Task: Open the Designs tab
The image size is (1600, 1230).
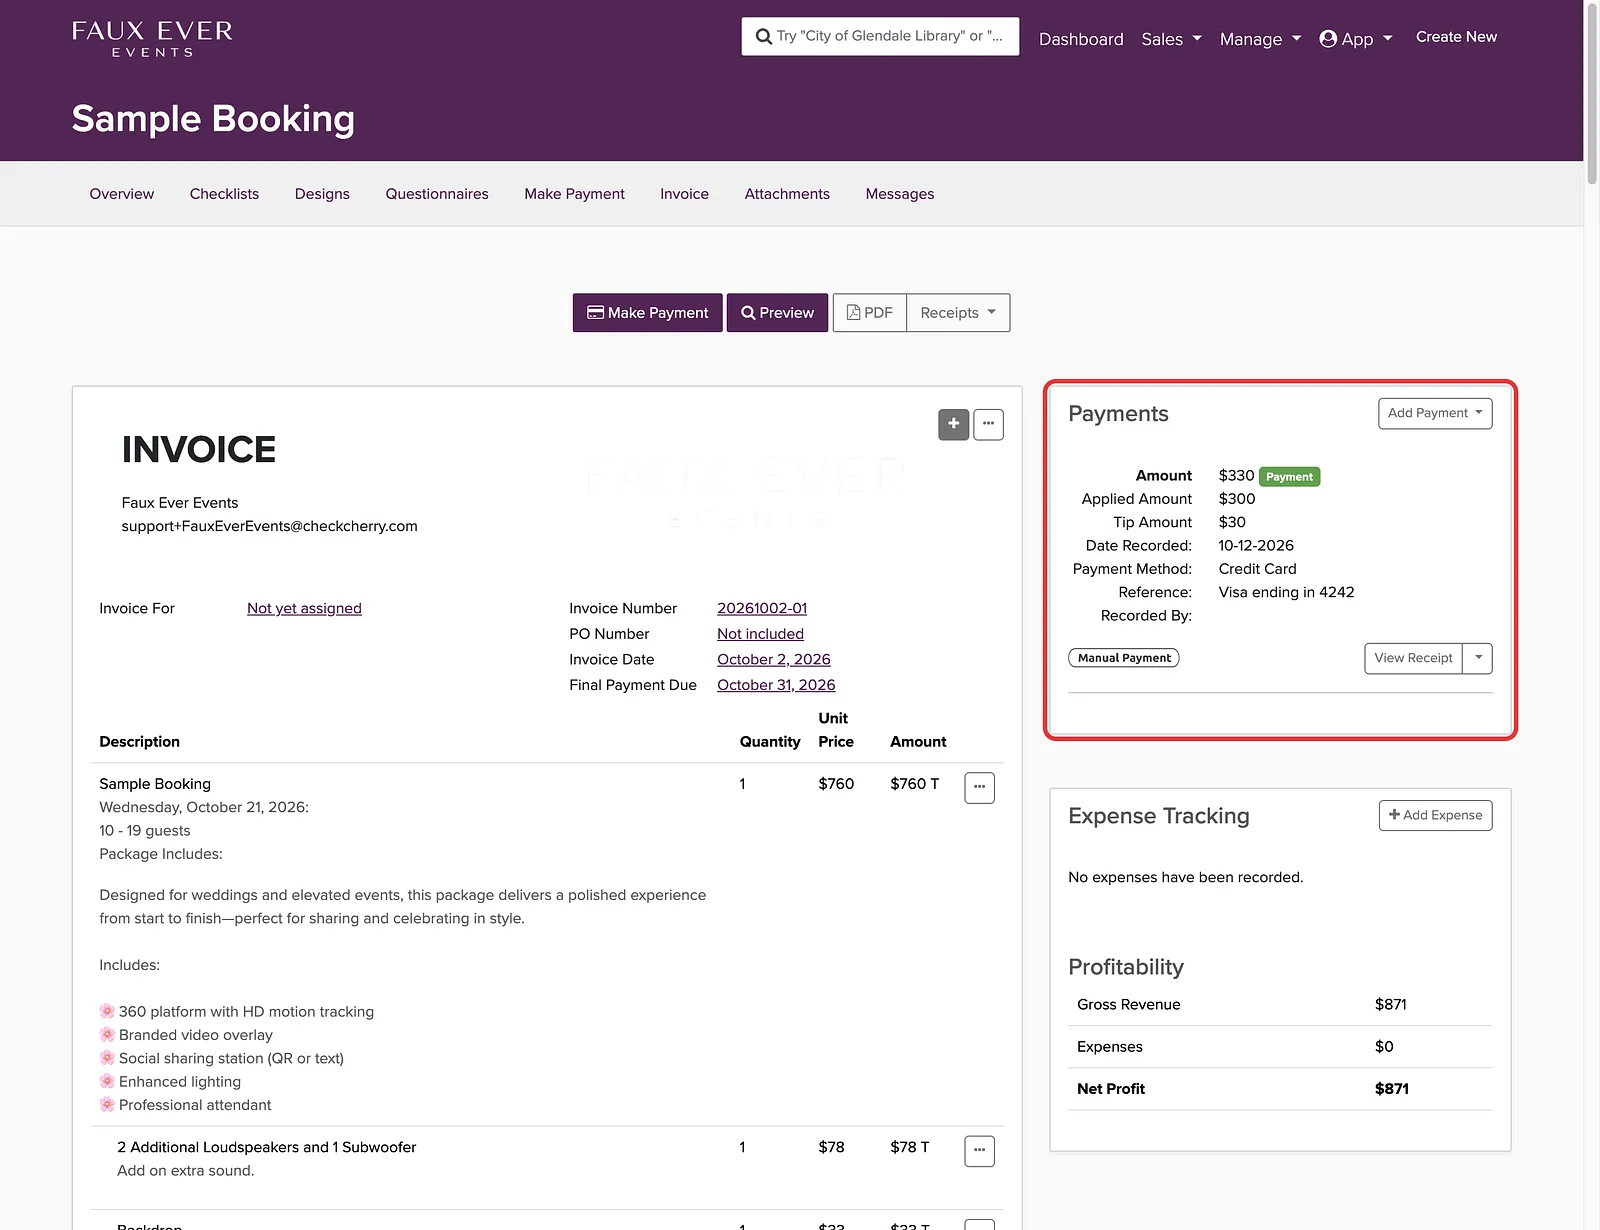Action: tap(322, 194)
